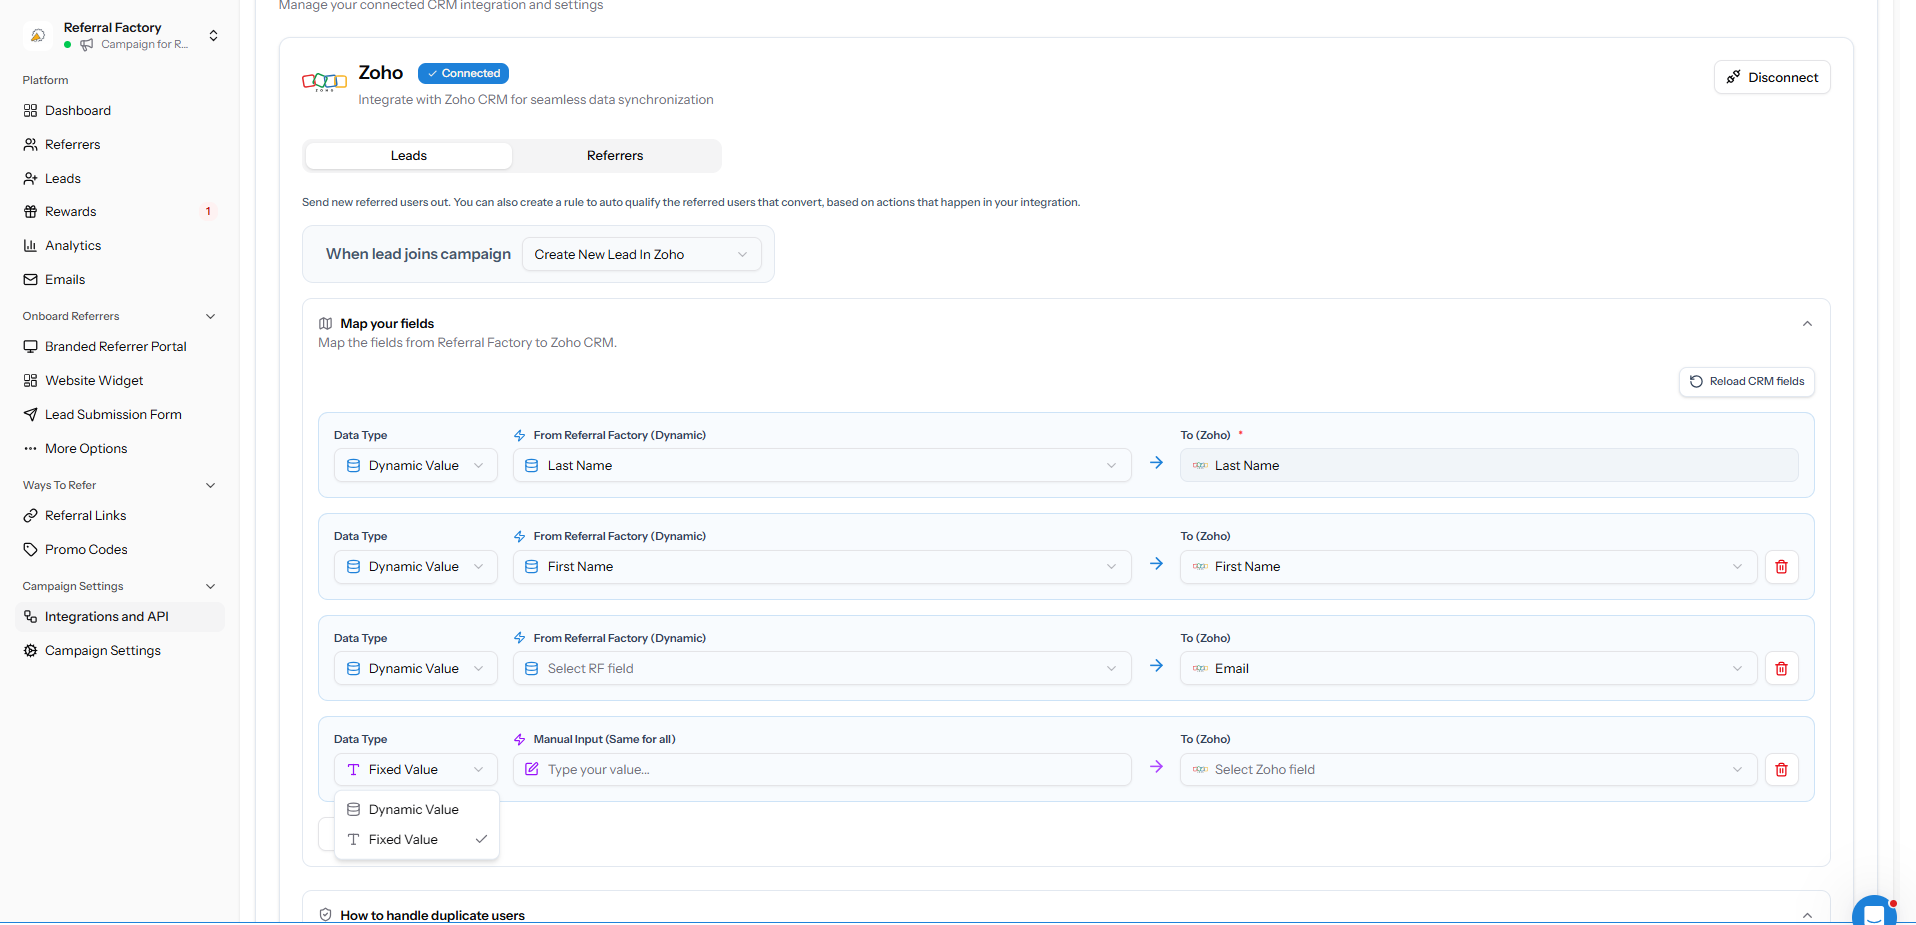
Task: Choose Fixed Value from the open list
Action: coord(416,840)
